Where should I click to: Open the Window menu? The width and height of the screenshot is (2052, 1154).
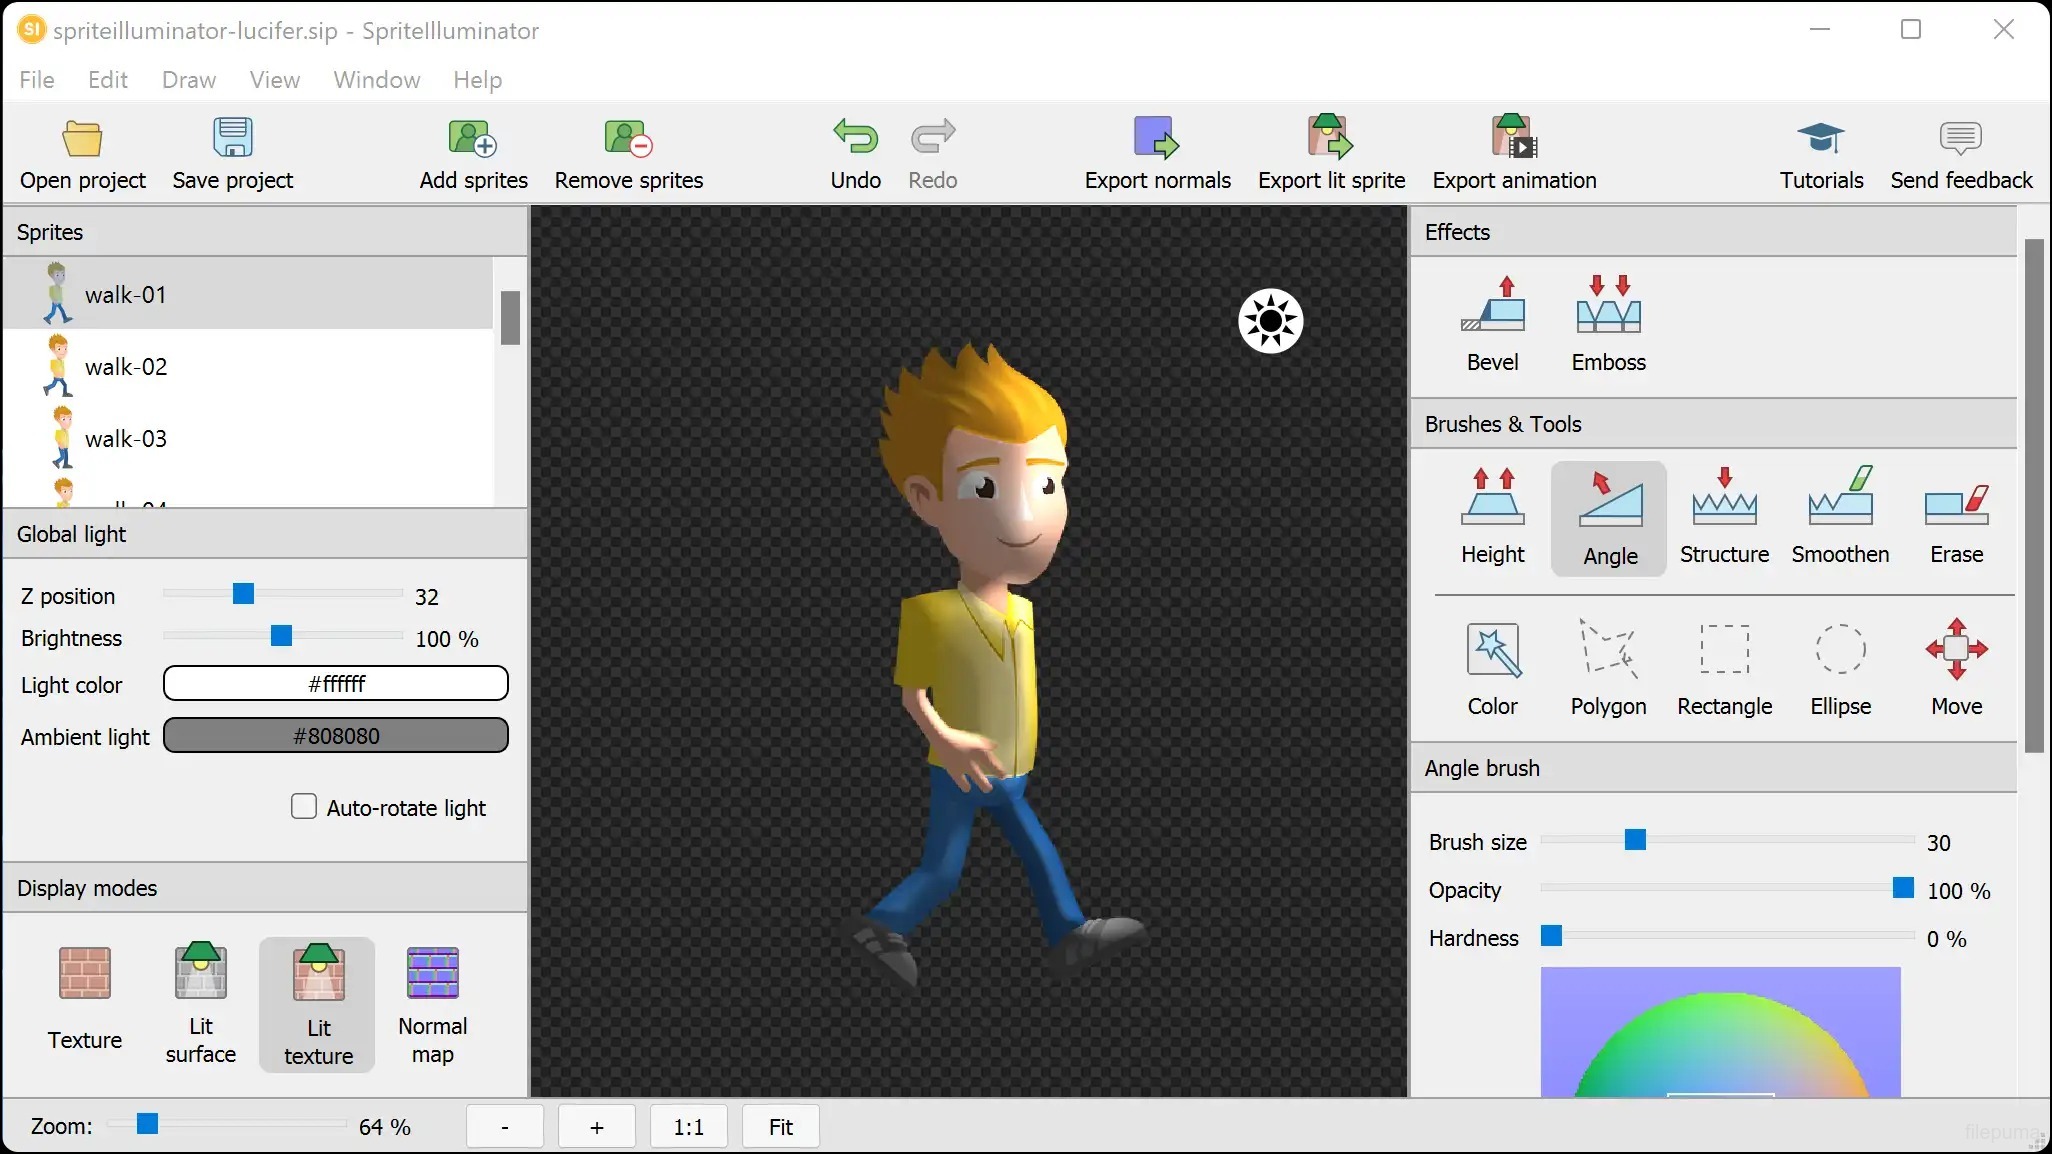(376, 80)
